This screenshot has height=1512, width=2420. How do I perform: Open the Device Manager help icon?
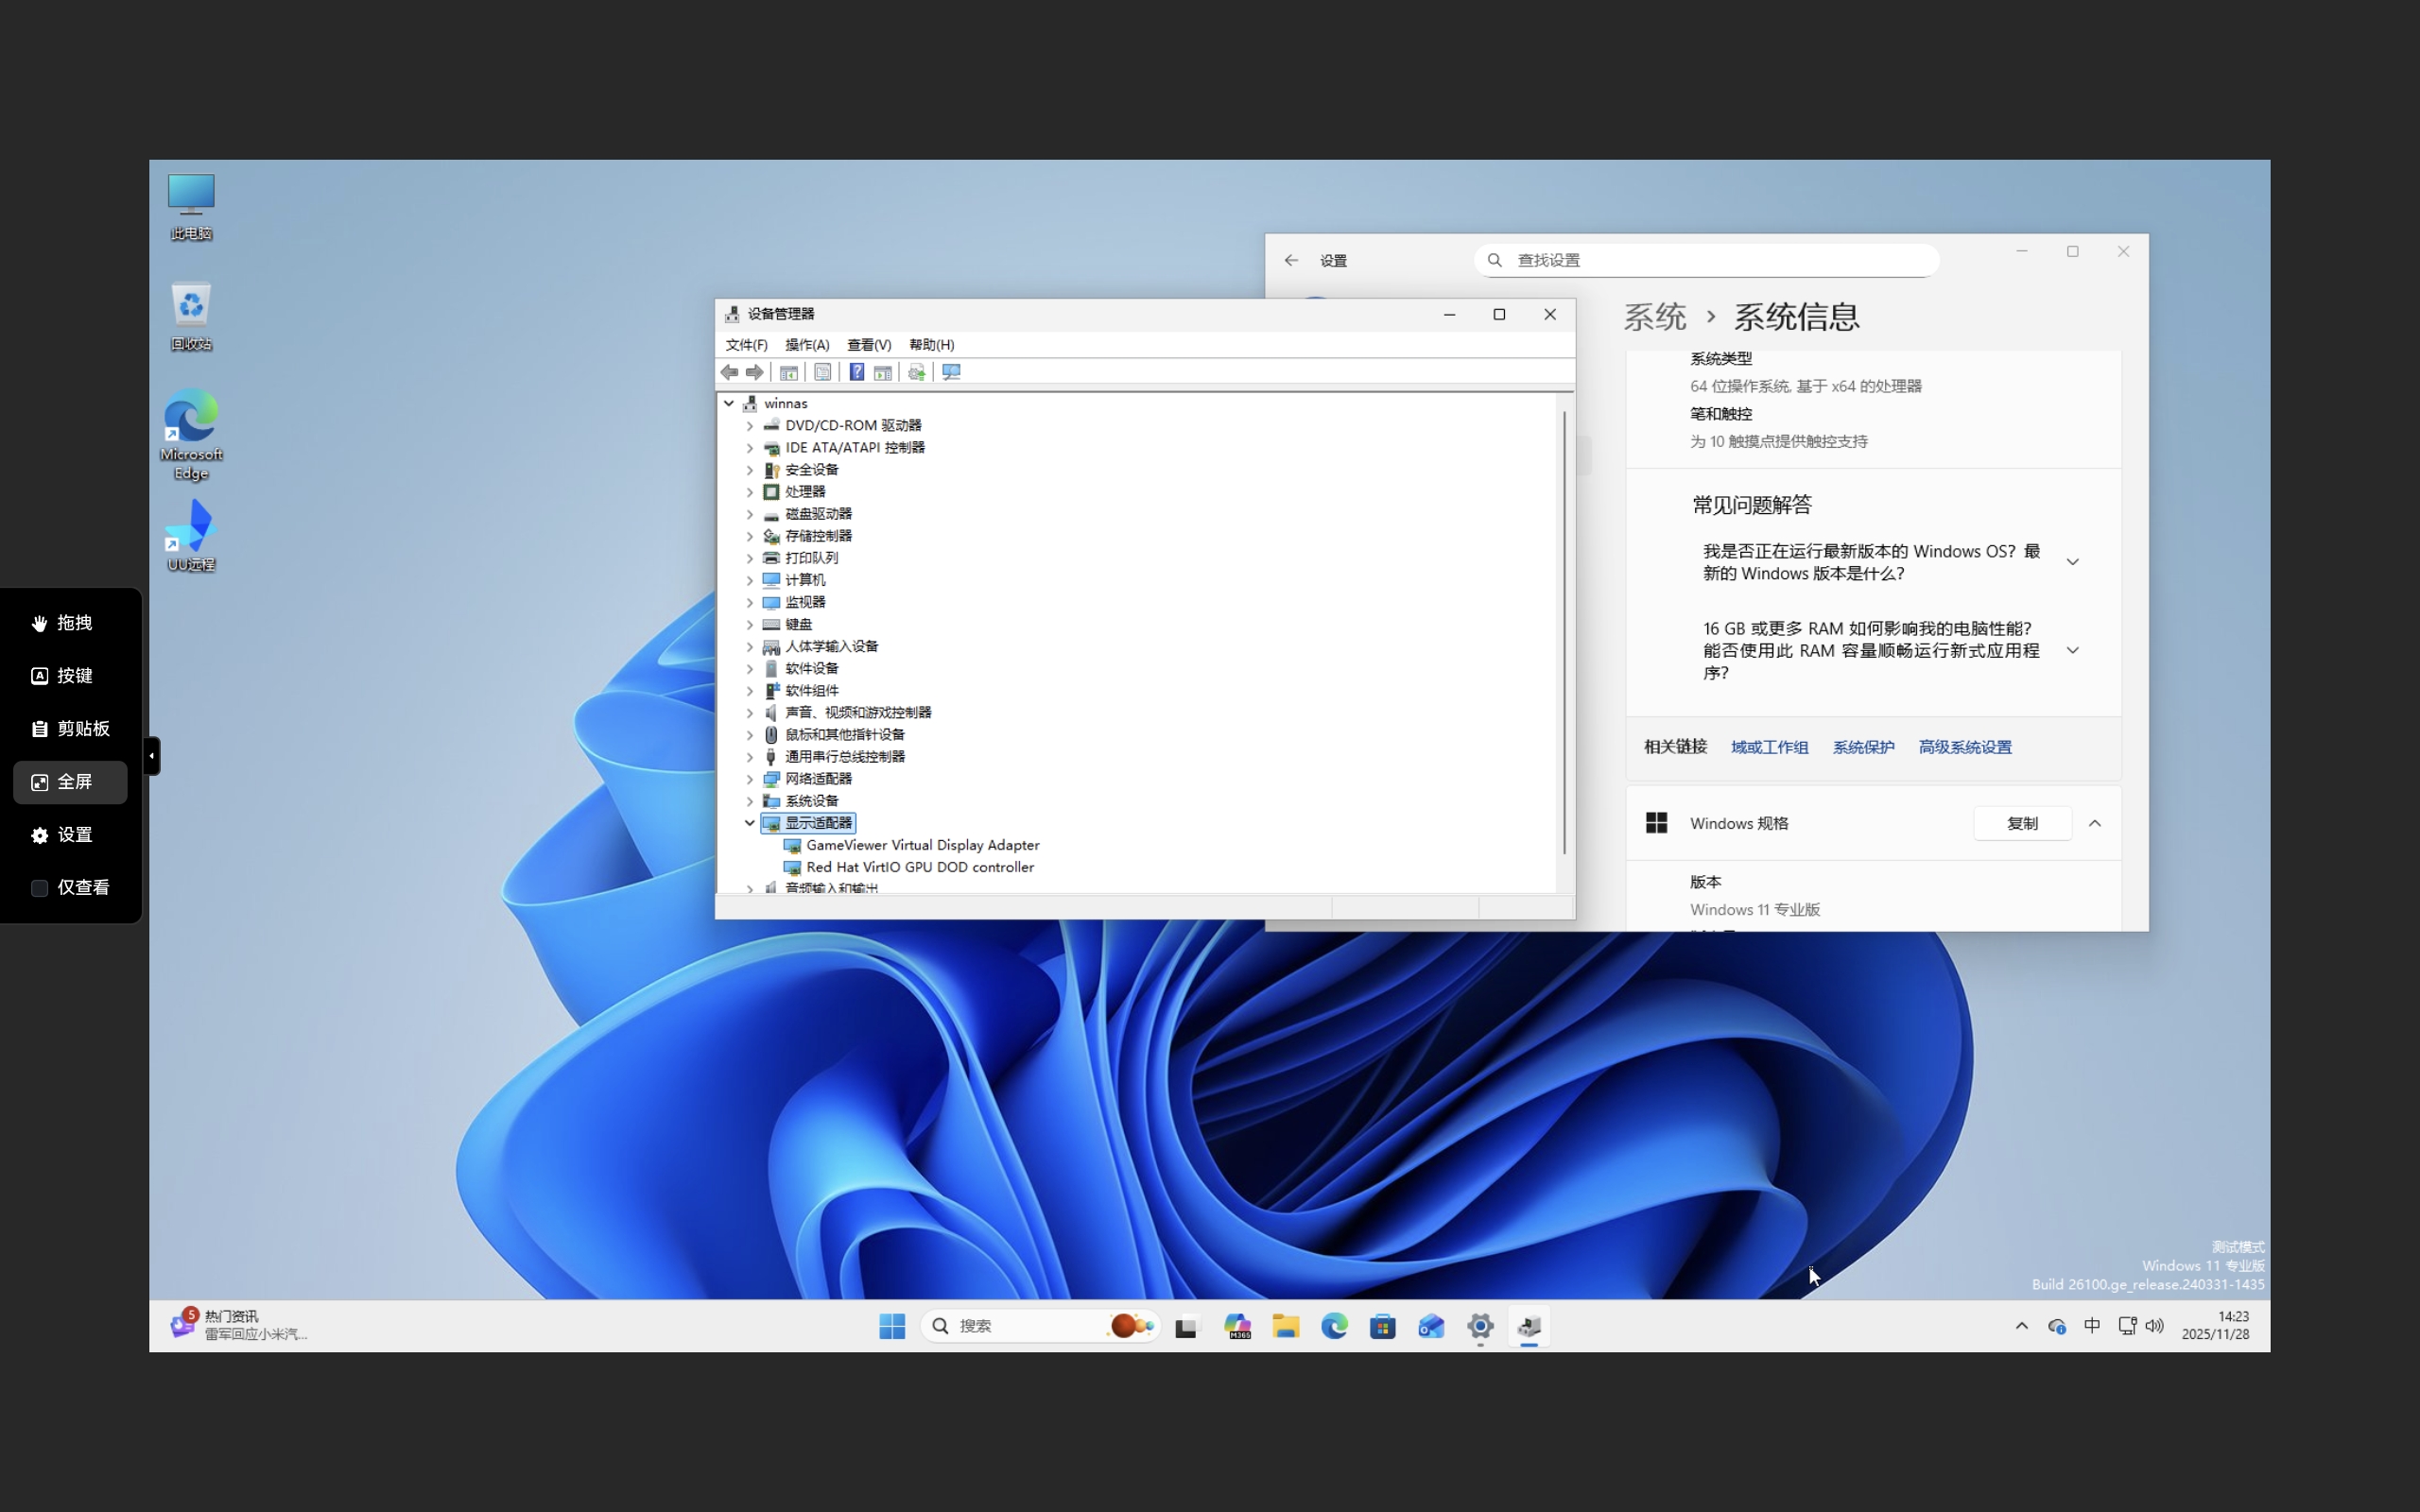point(856,371)
